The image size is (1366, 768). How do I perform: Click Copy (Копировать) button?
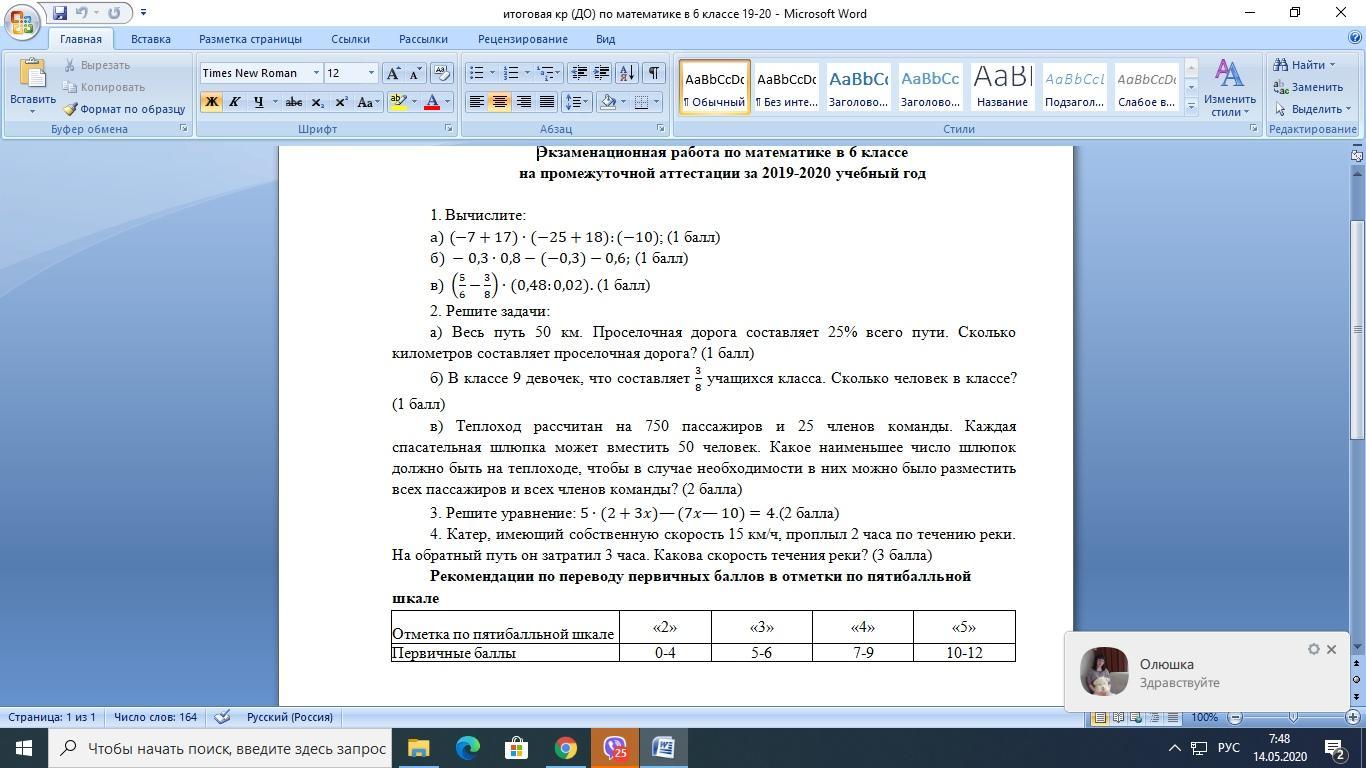tap(104, 87)
